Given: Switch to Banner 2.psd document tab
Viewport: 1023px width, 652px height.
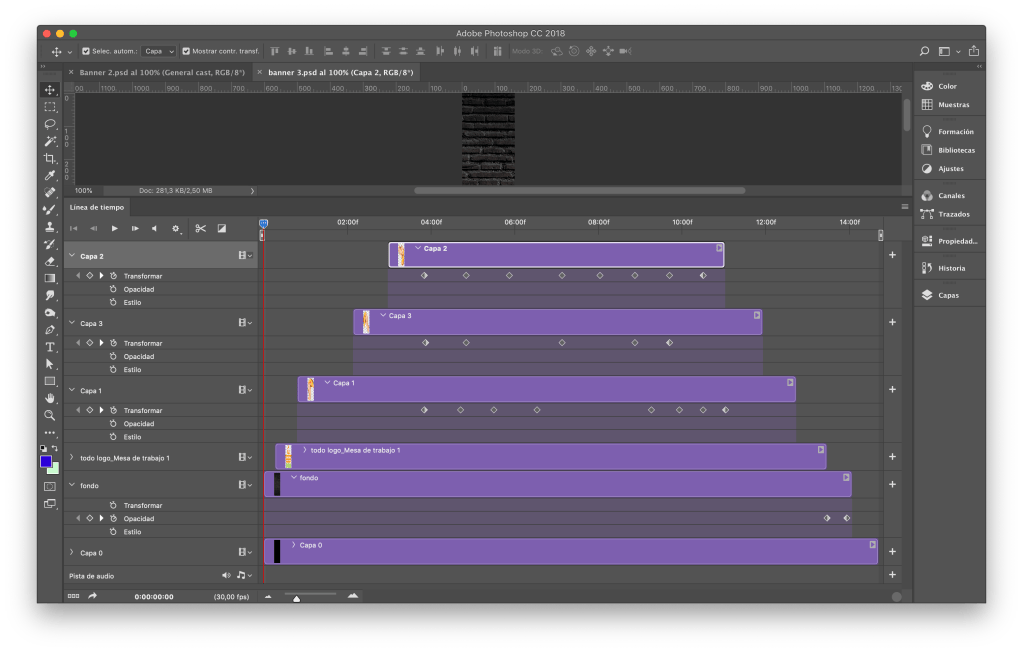Looking at the screenshot, I should coord(162,72).
